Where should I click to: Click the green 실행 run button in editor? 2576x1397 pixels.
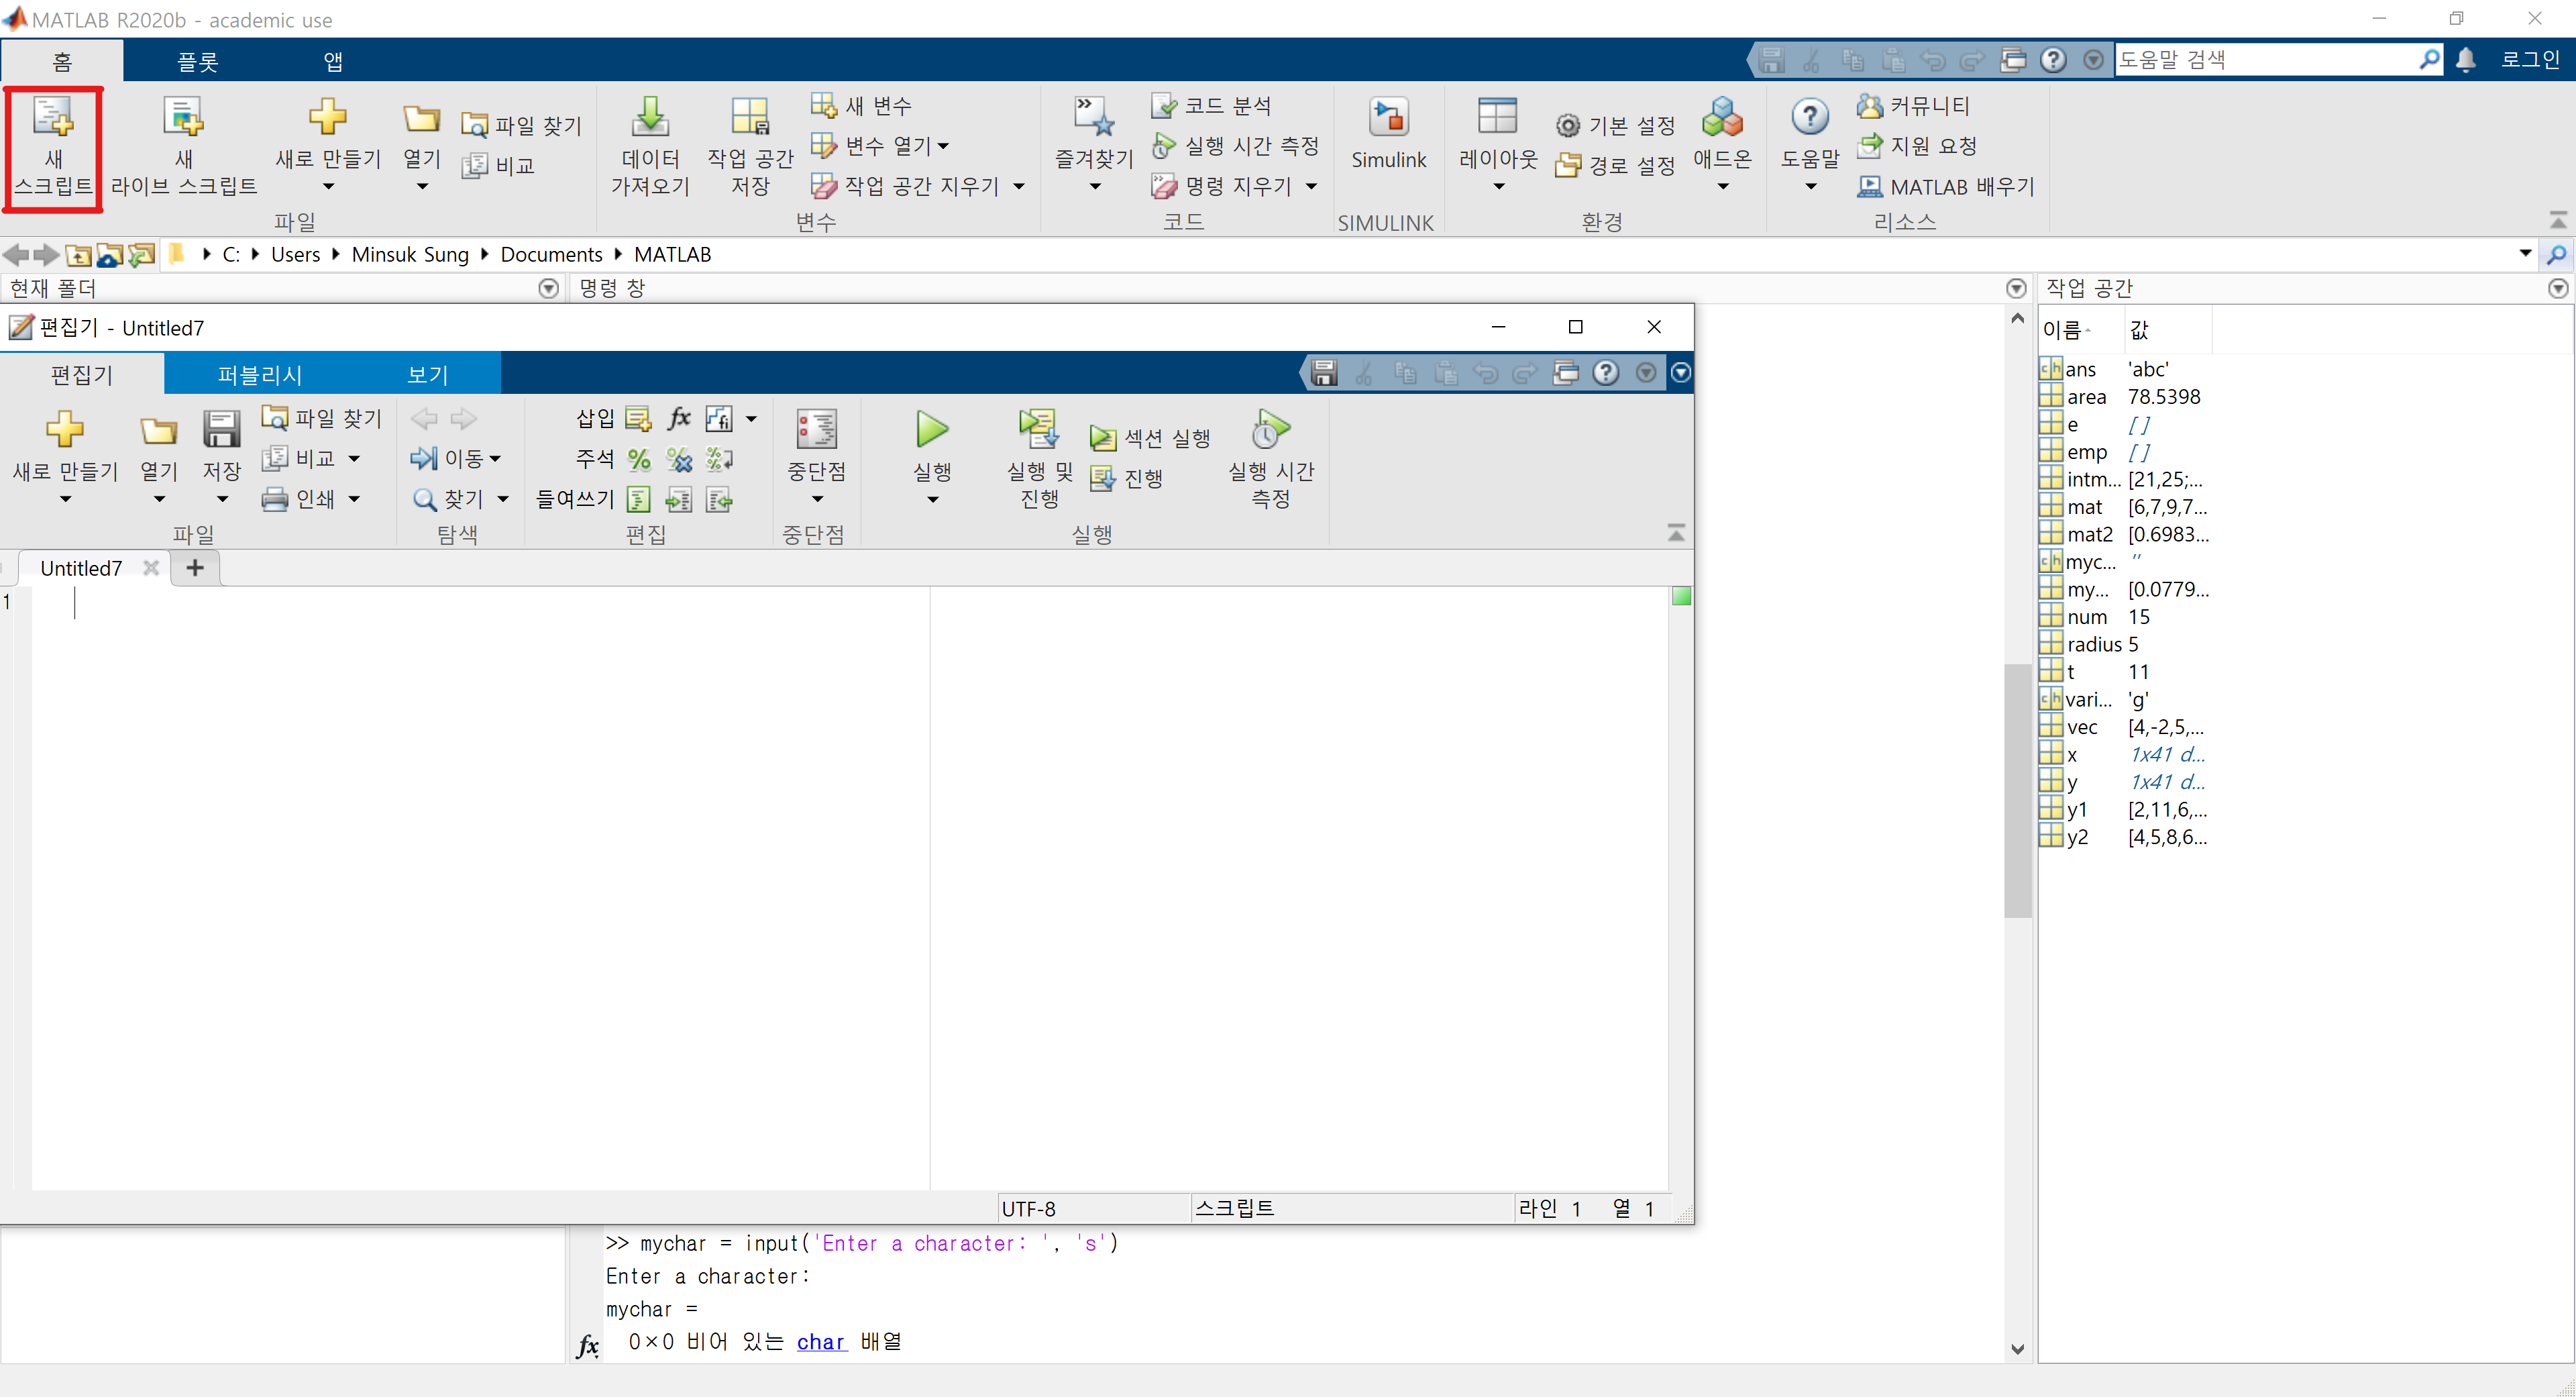932,430
